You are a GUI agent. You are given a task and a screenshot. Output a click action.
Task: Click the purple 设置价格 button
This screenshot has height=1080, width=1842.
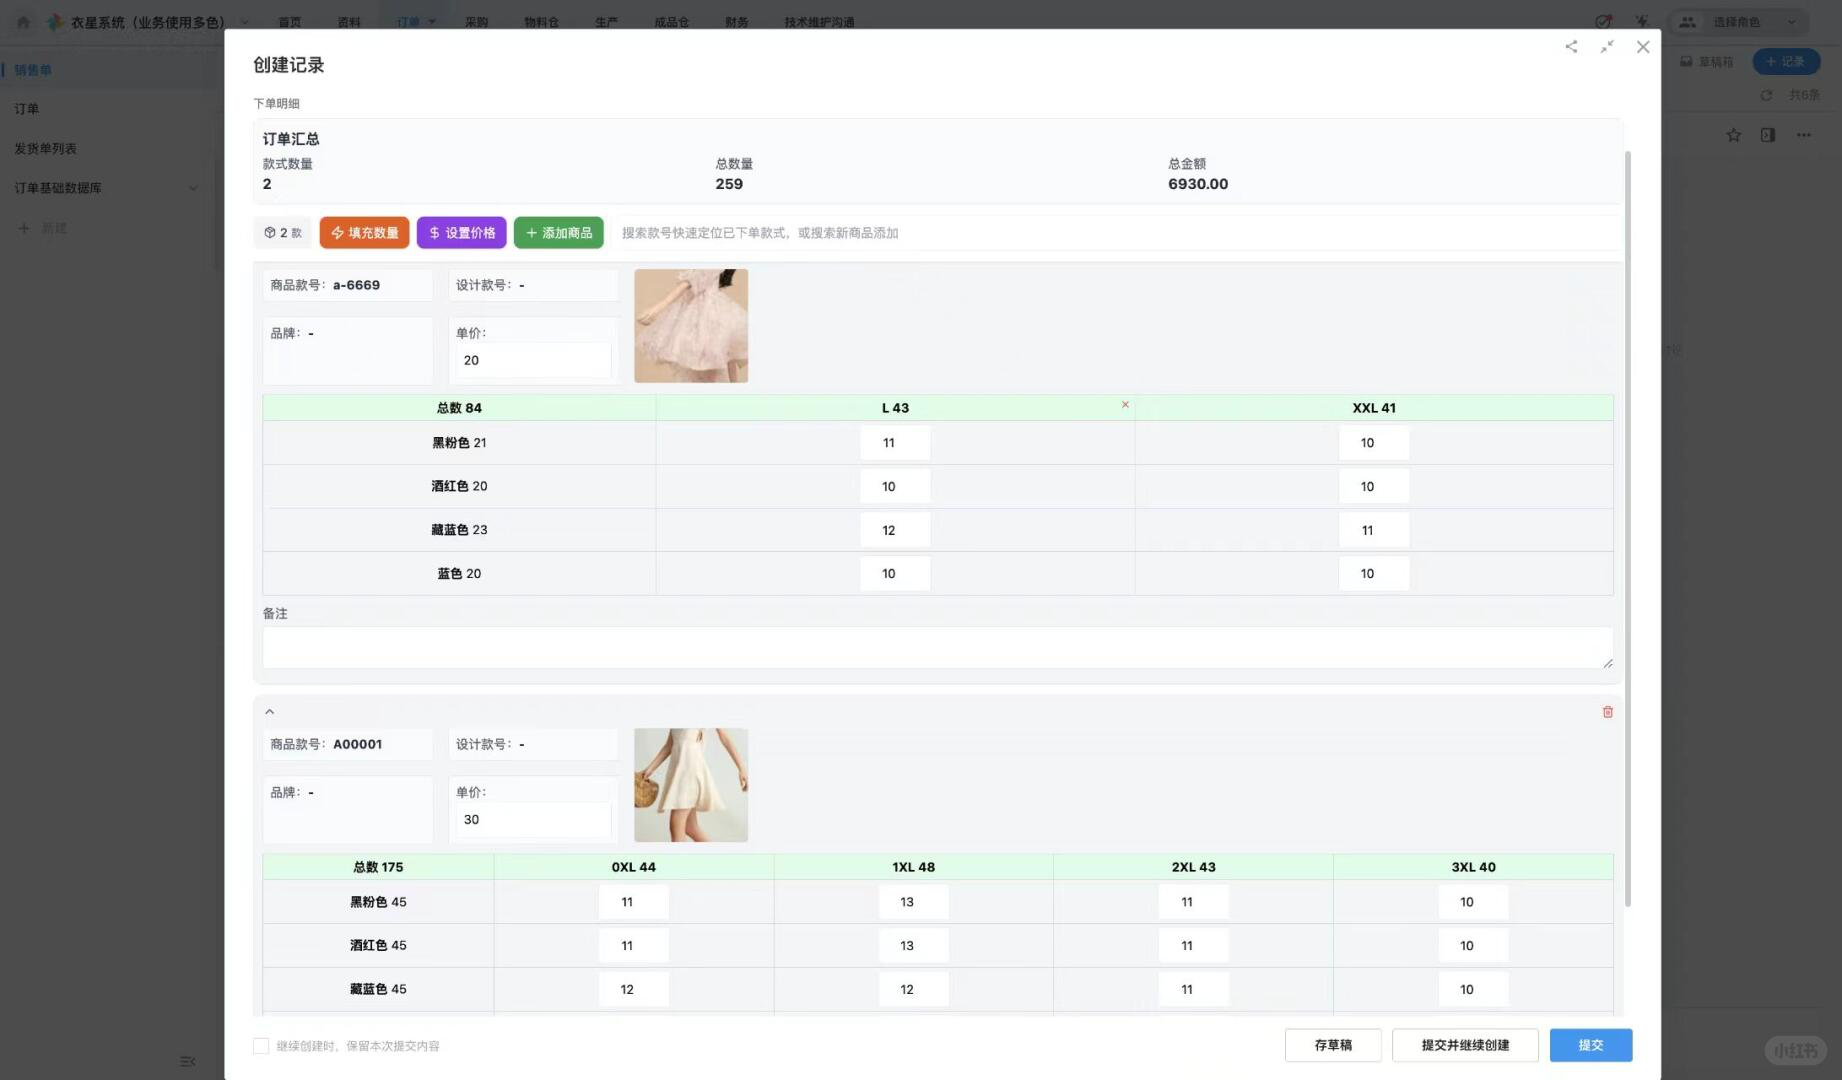461,233
